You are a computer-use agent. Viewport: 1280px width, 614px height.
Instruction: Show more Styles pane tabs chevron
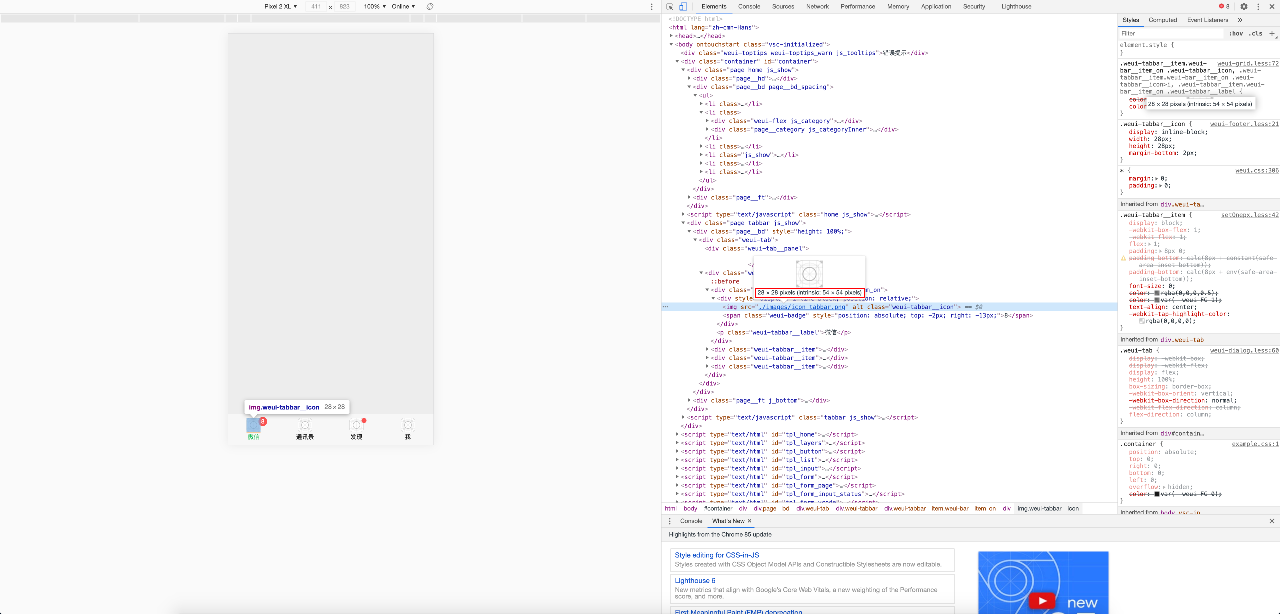click(x=1240, y=20)
